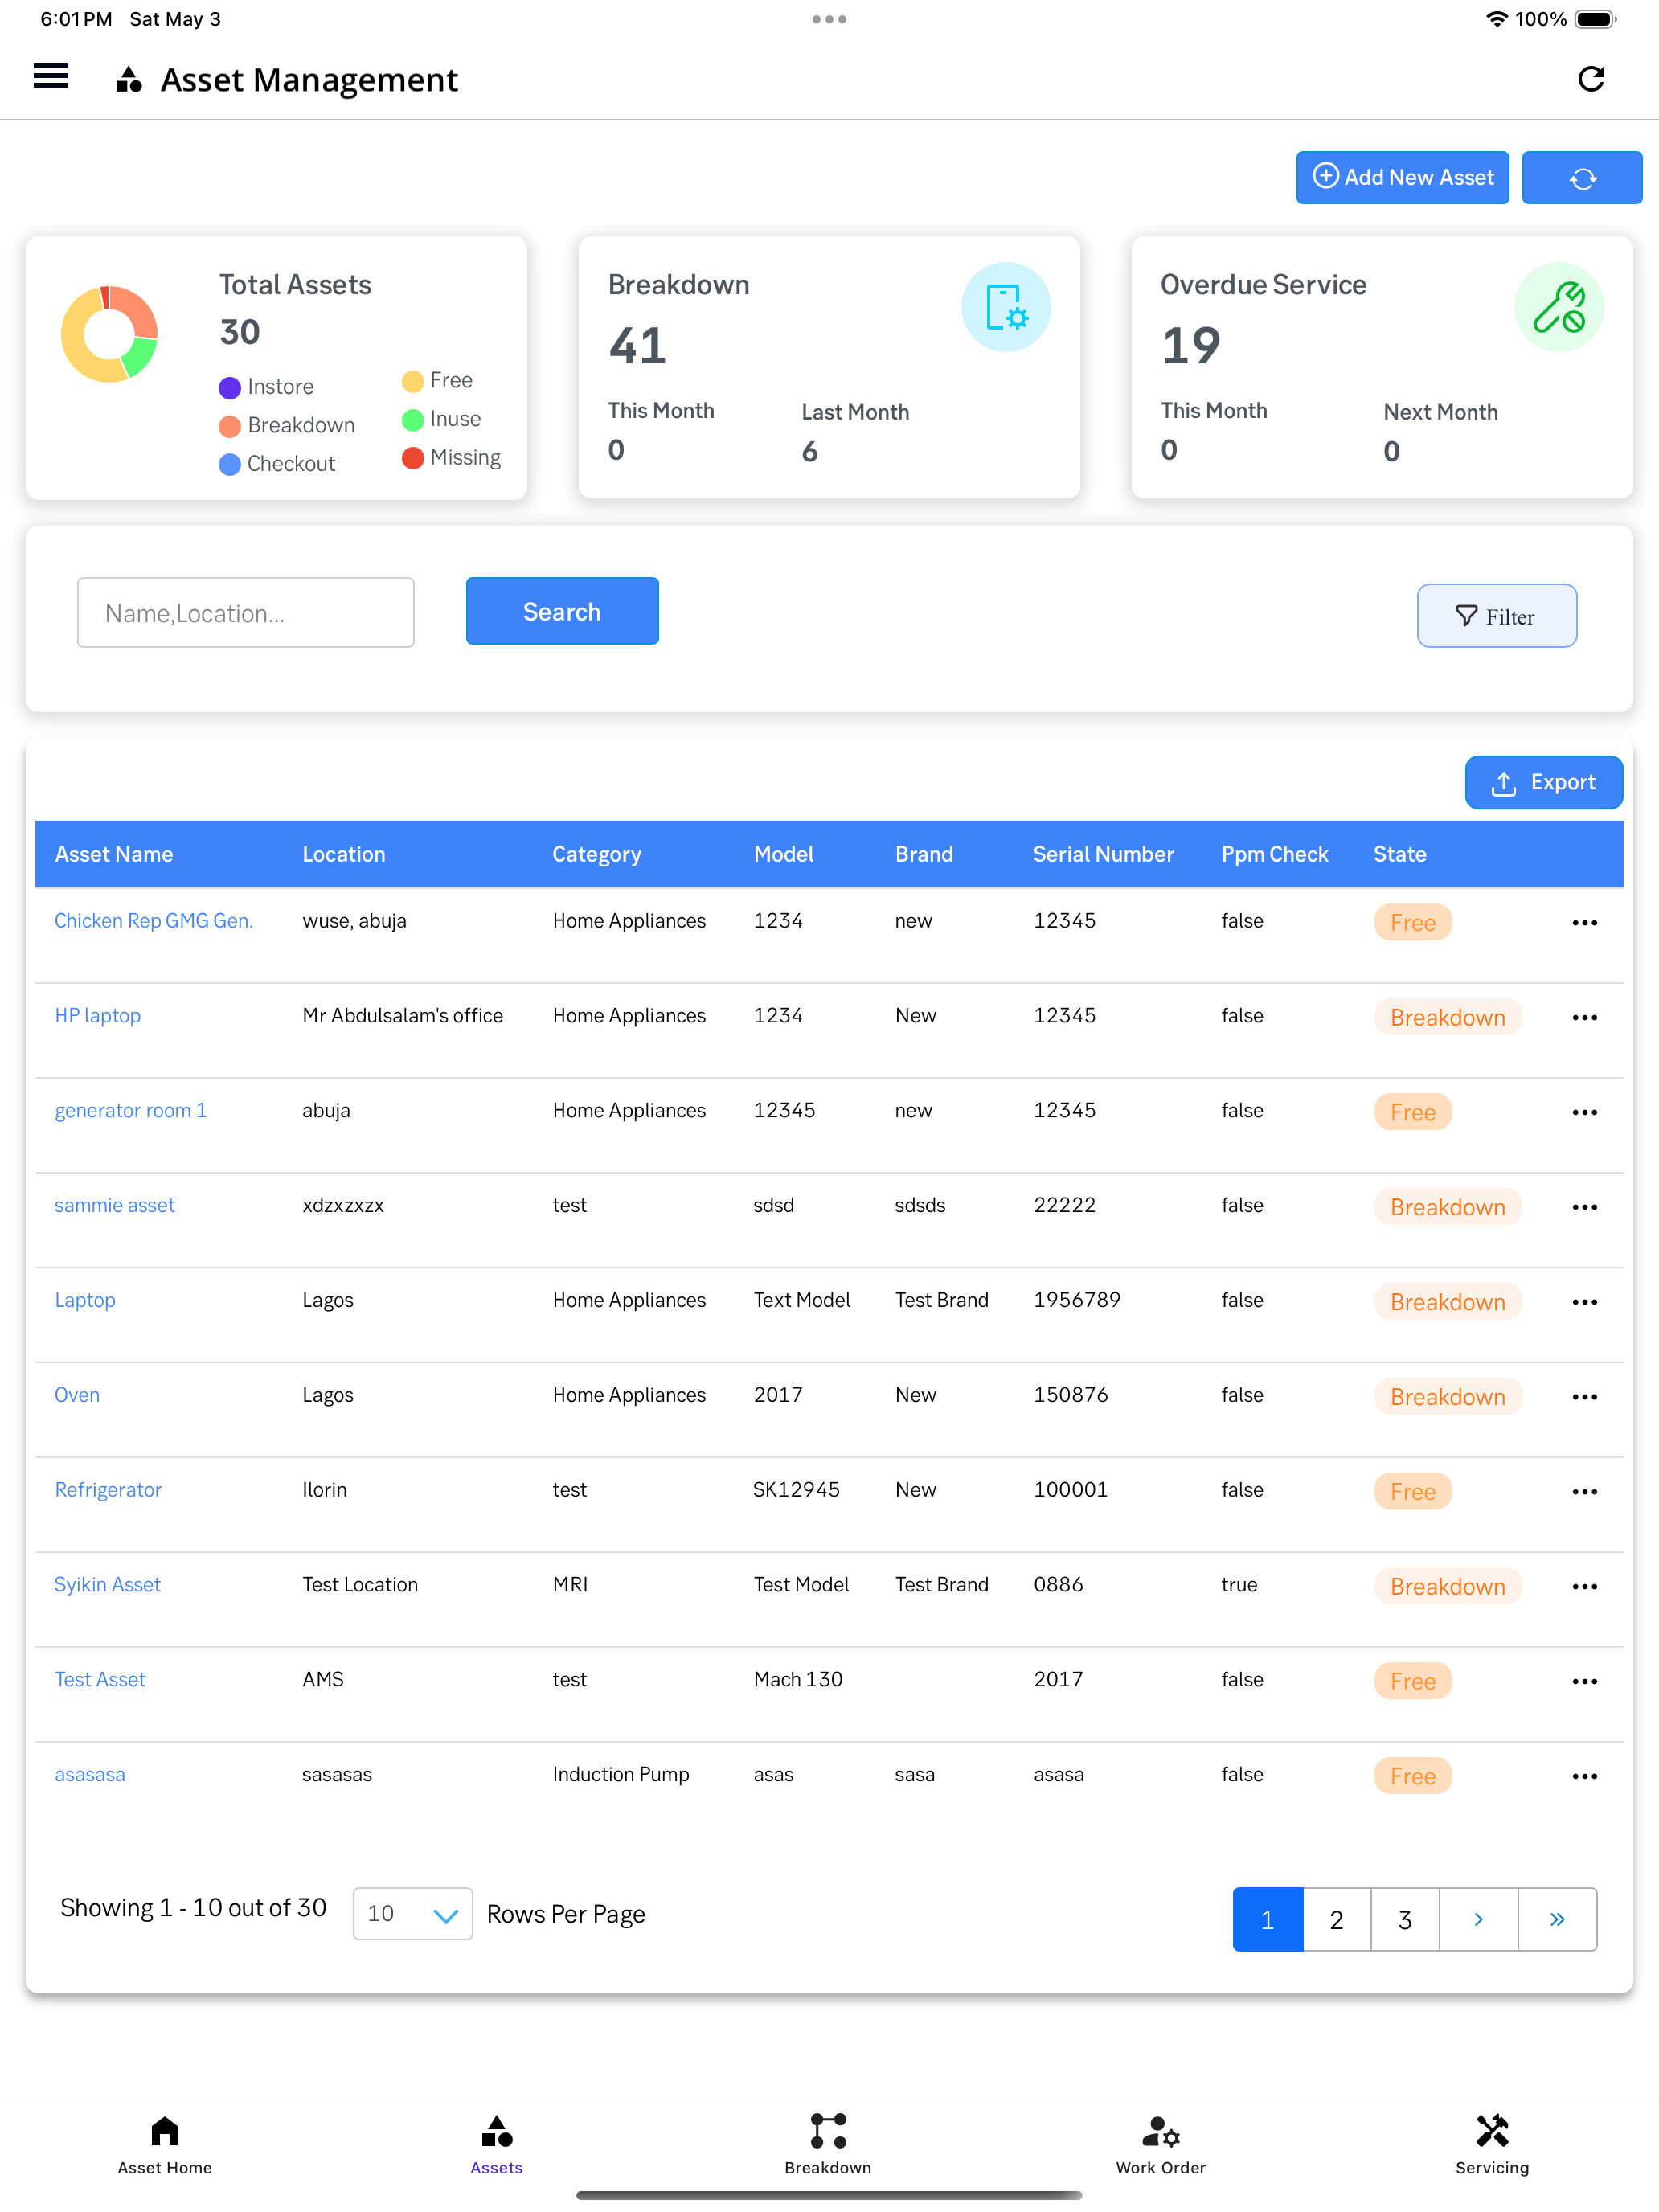Click the Total Assets donut chart
The width and height of the screenshot is (1659, 2212).
[110, 334]
